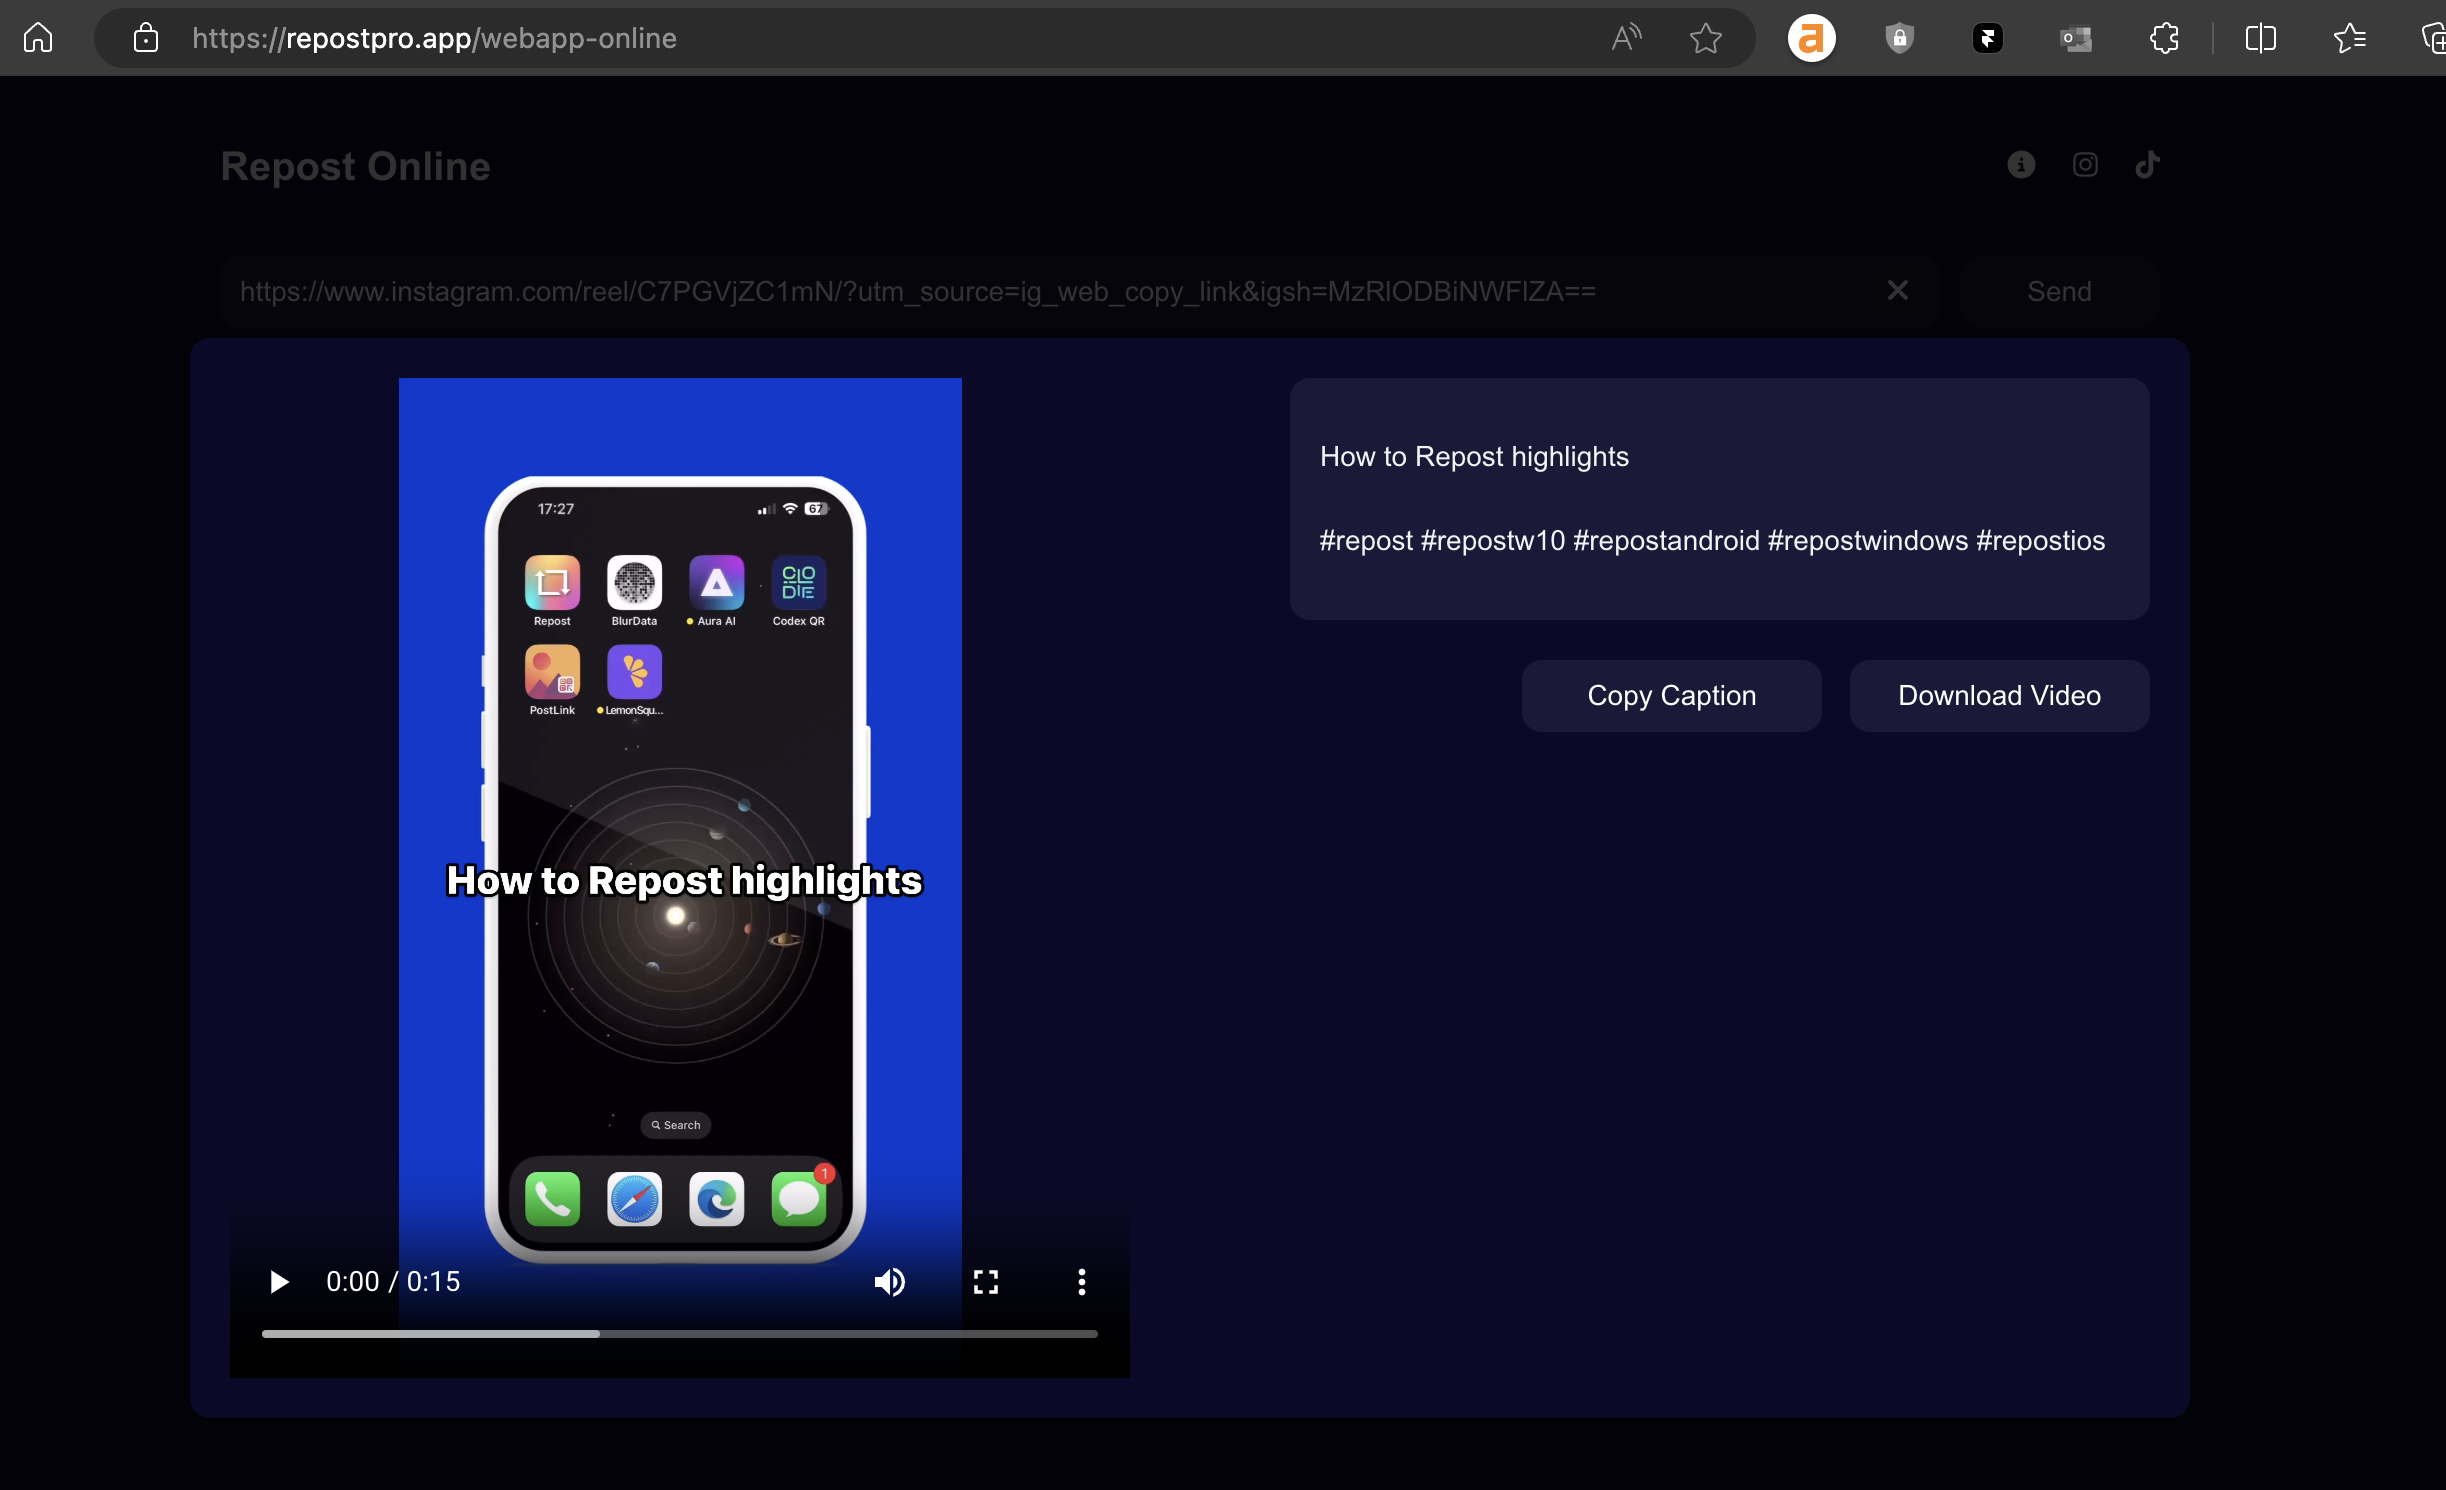Open the info icon in the page header
2446x1490 pixels.
pyautogui.click(x=2020, y=165)
